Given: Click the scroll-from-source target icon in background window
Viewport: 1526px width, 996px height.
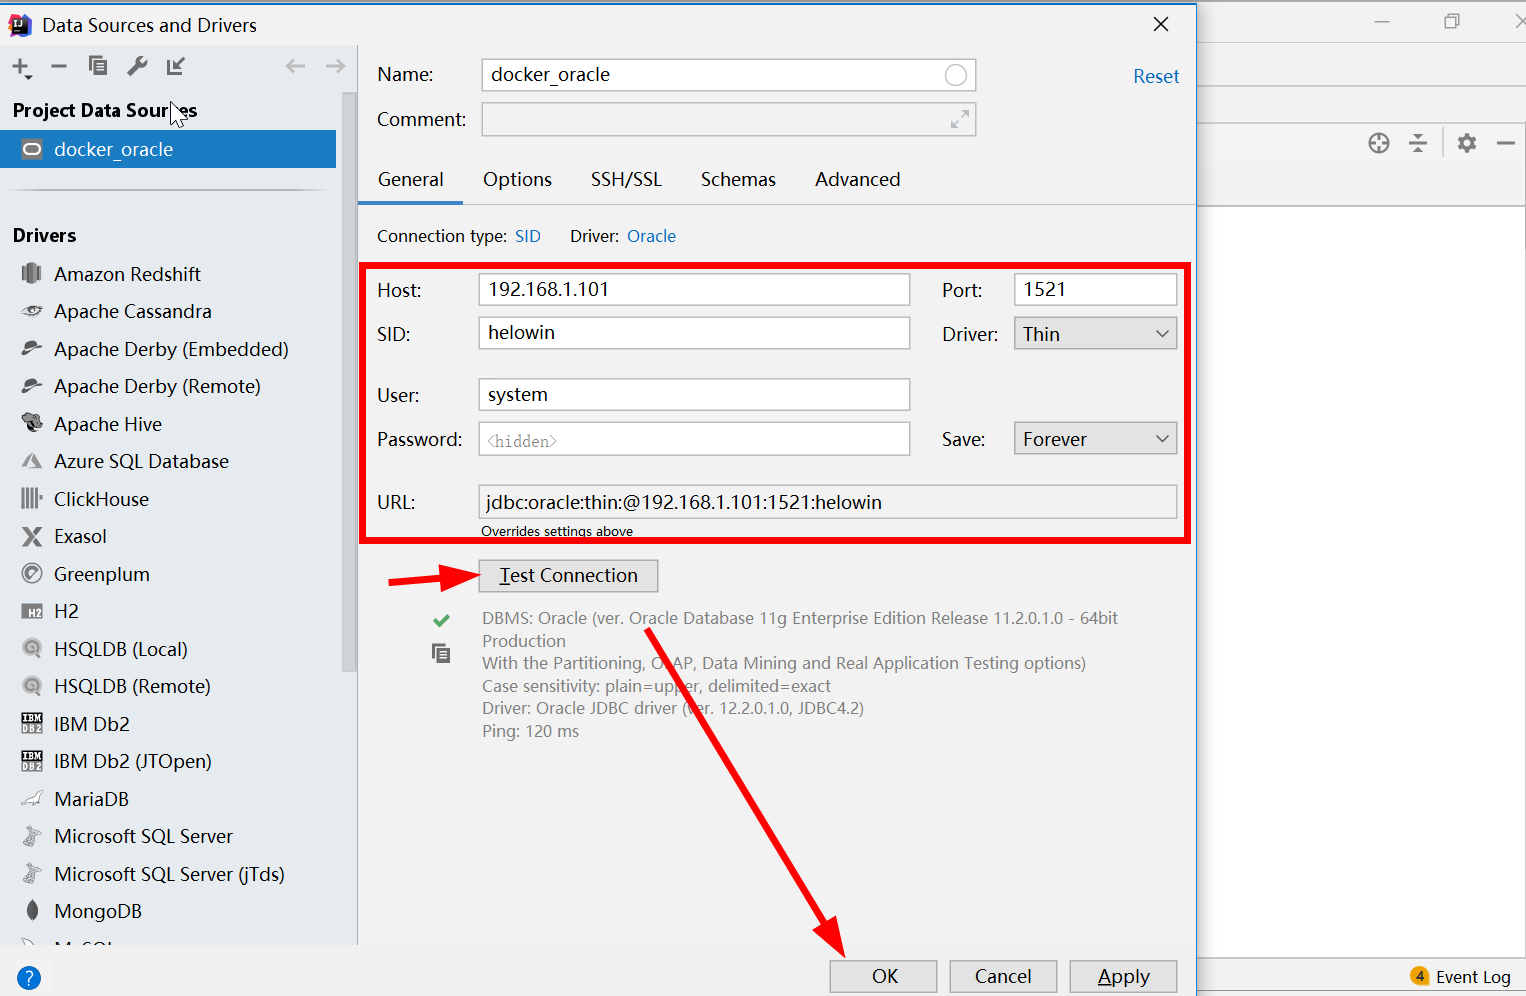Looking at the screenshot, I should tap(1379, 143).
